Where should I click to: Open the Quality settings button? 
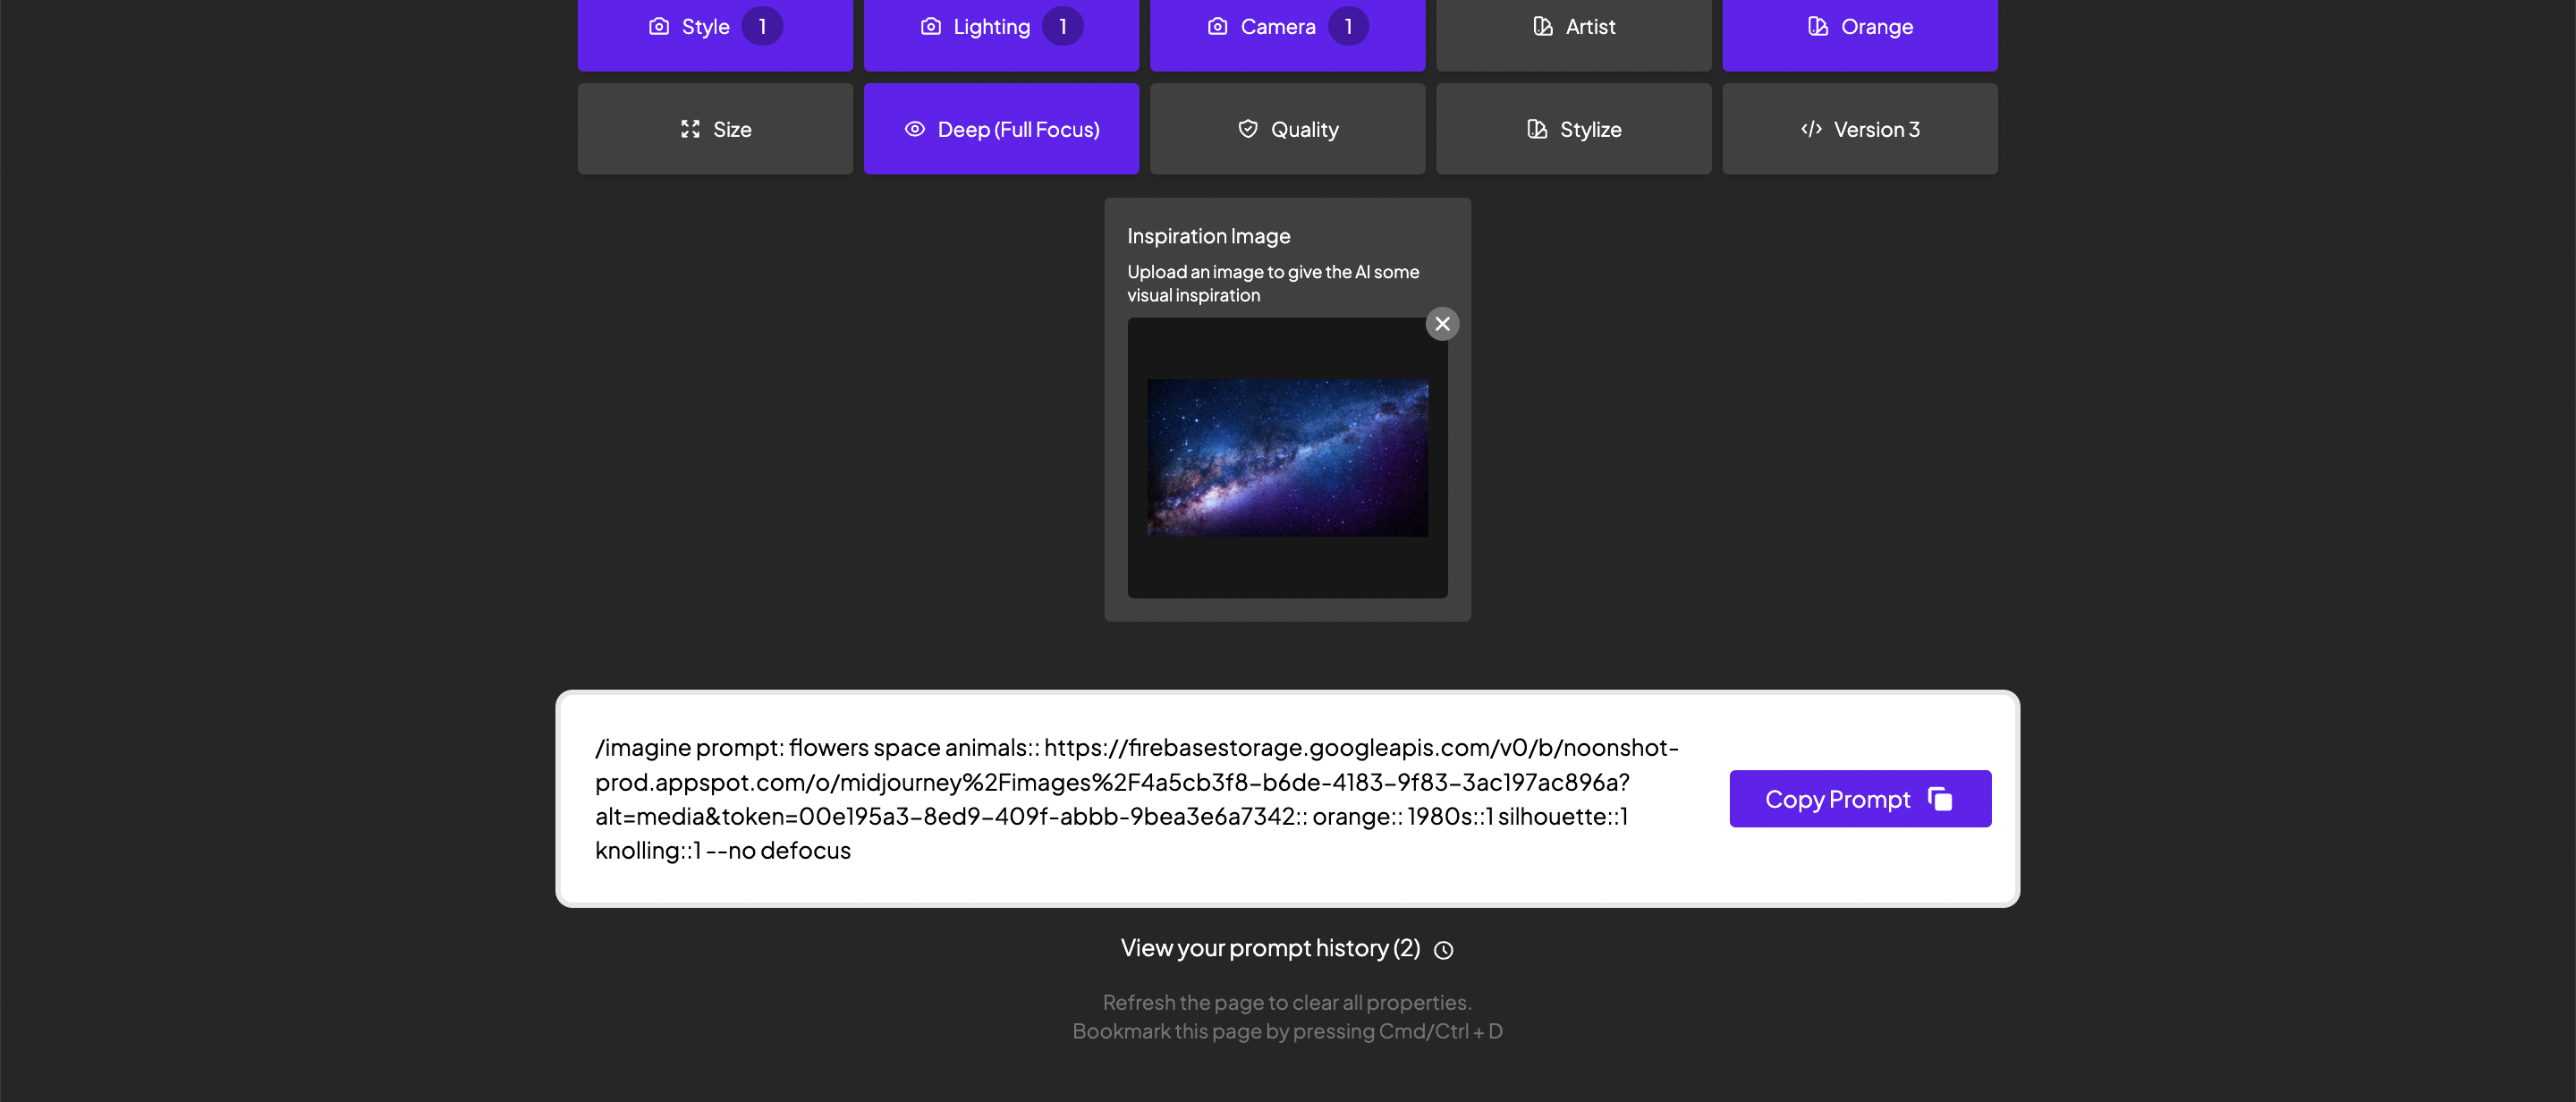click(x=1287, y=129)
